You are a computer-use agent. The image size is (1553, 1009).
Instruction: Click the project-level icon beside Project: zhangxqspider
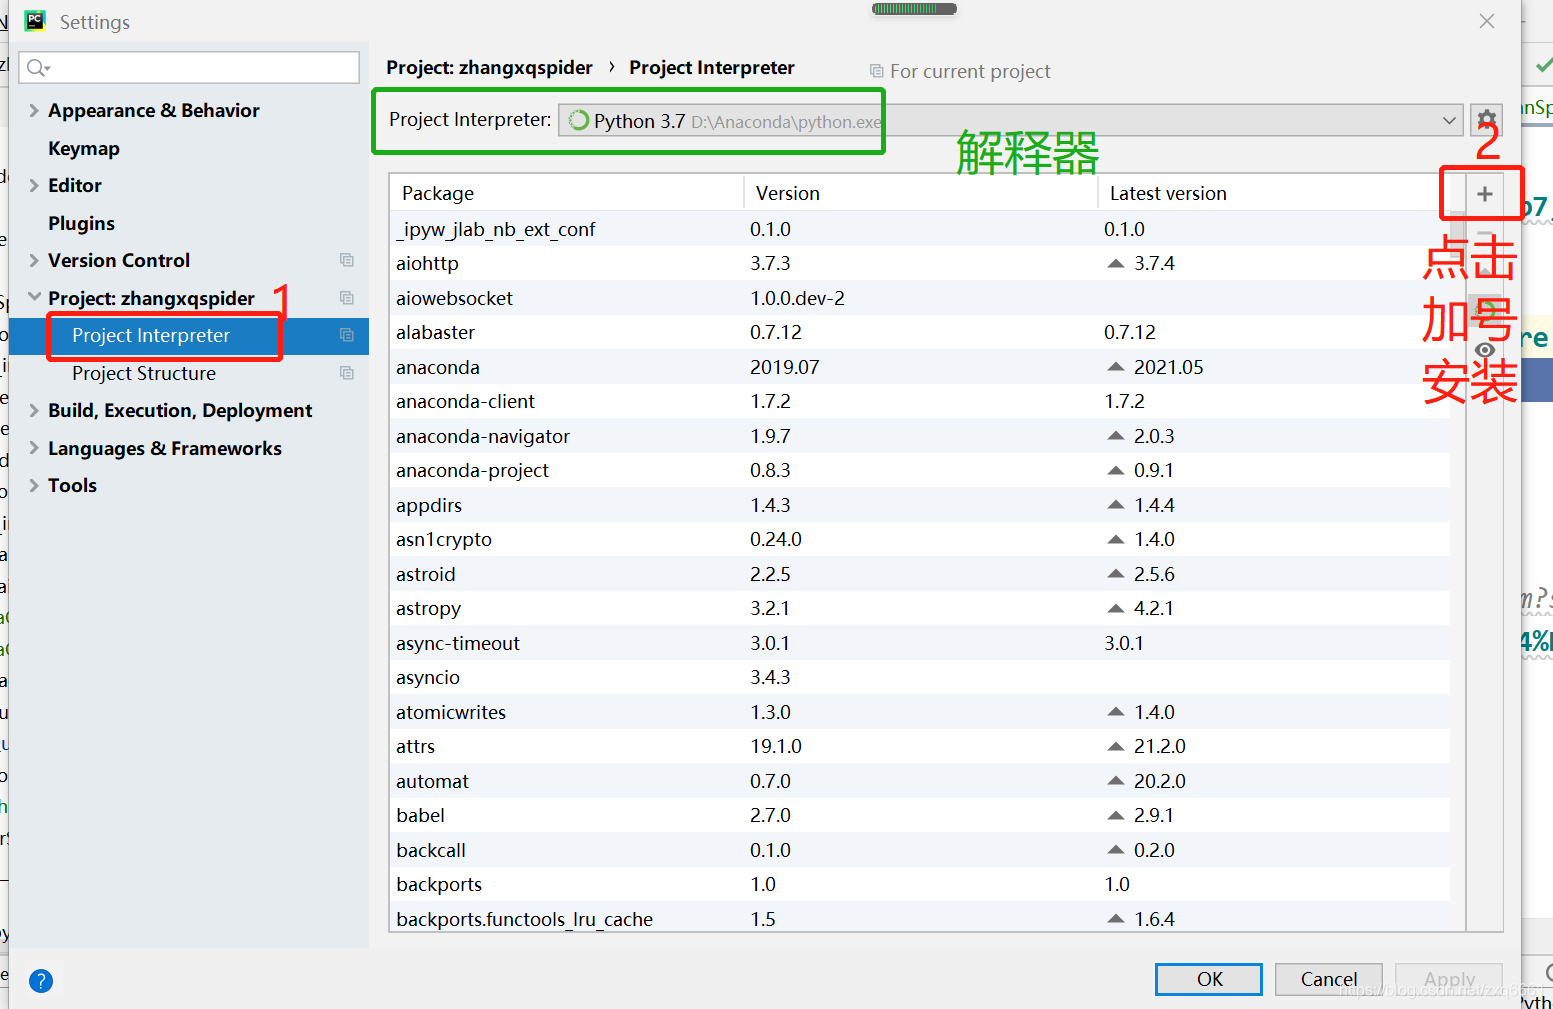[347, 298]
